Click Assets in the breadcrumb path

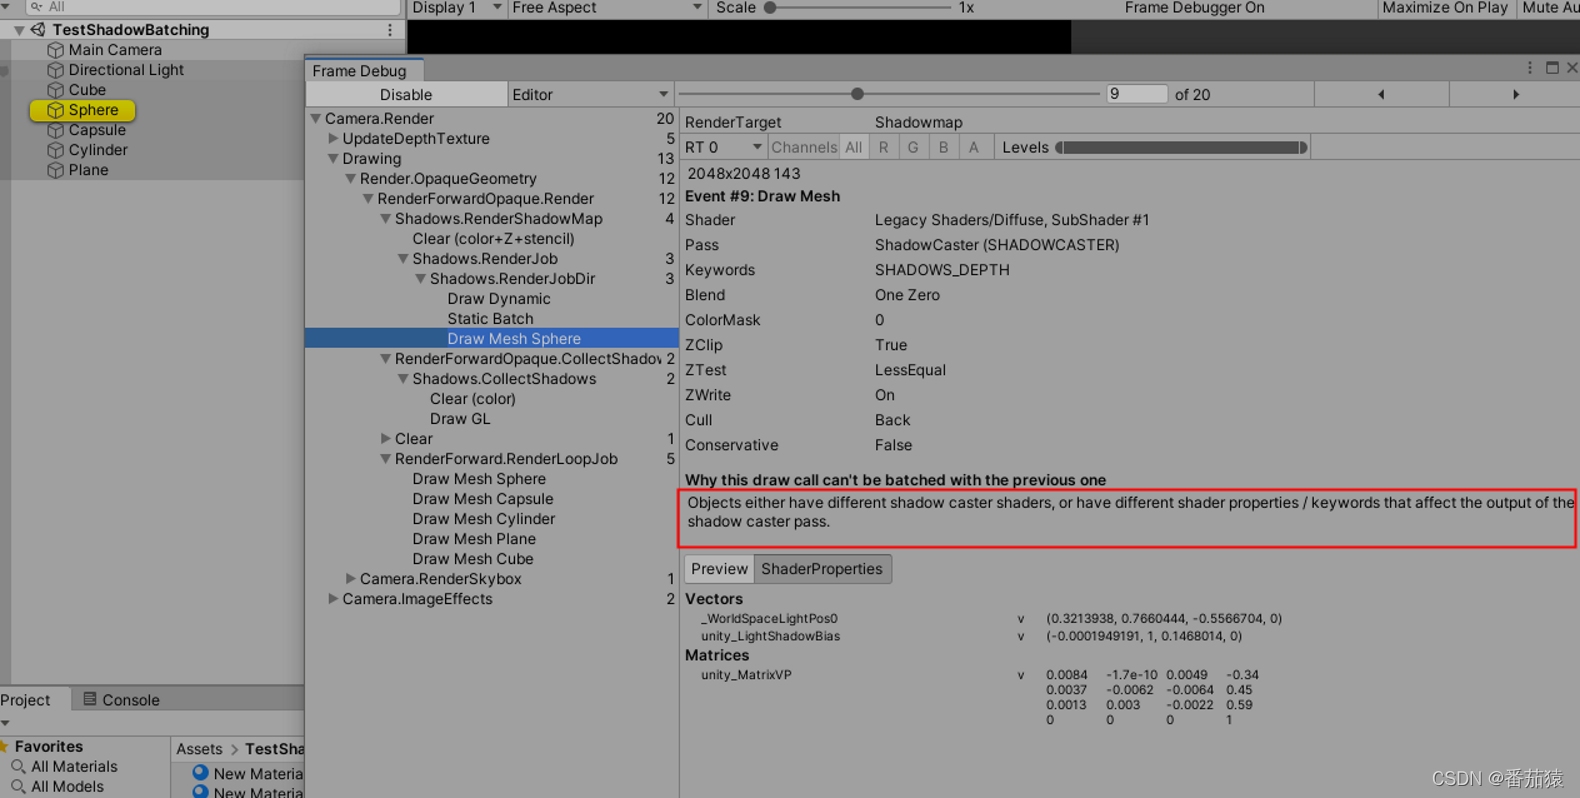[x=199, y=749]
